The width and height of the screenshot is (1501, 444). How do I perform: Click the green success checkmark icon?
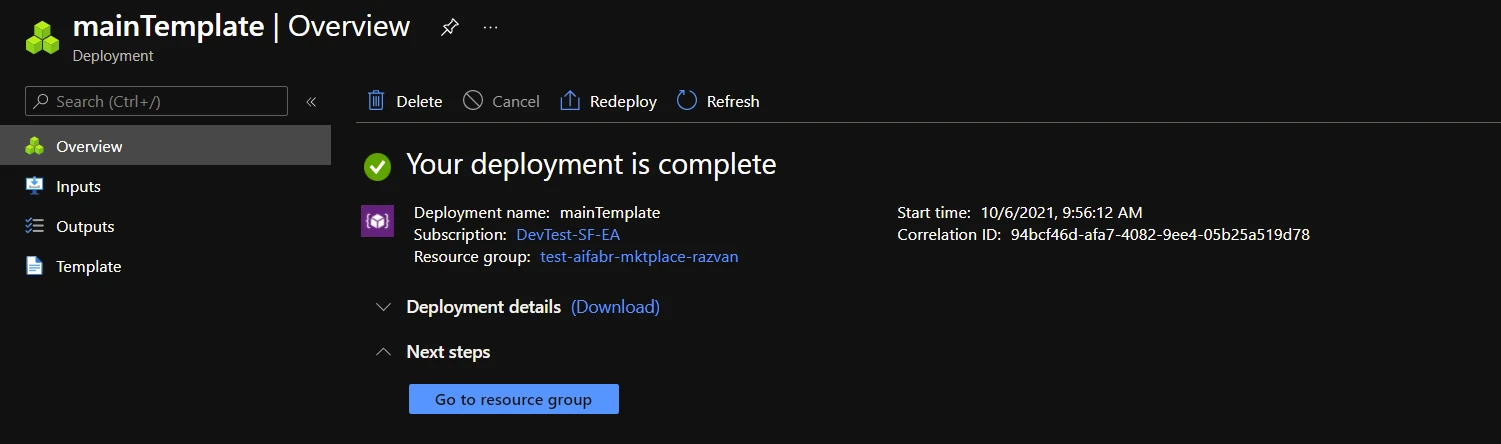(x=377, y=166)
